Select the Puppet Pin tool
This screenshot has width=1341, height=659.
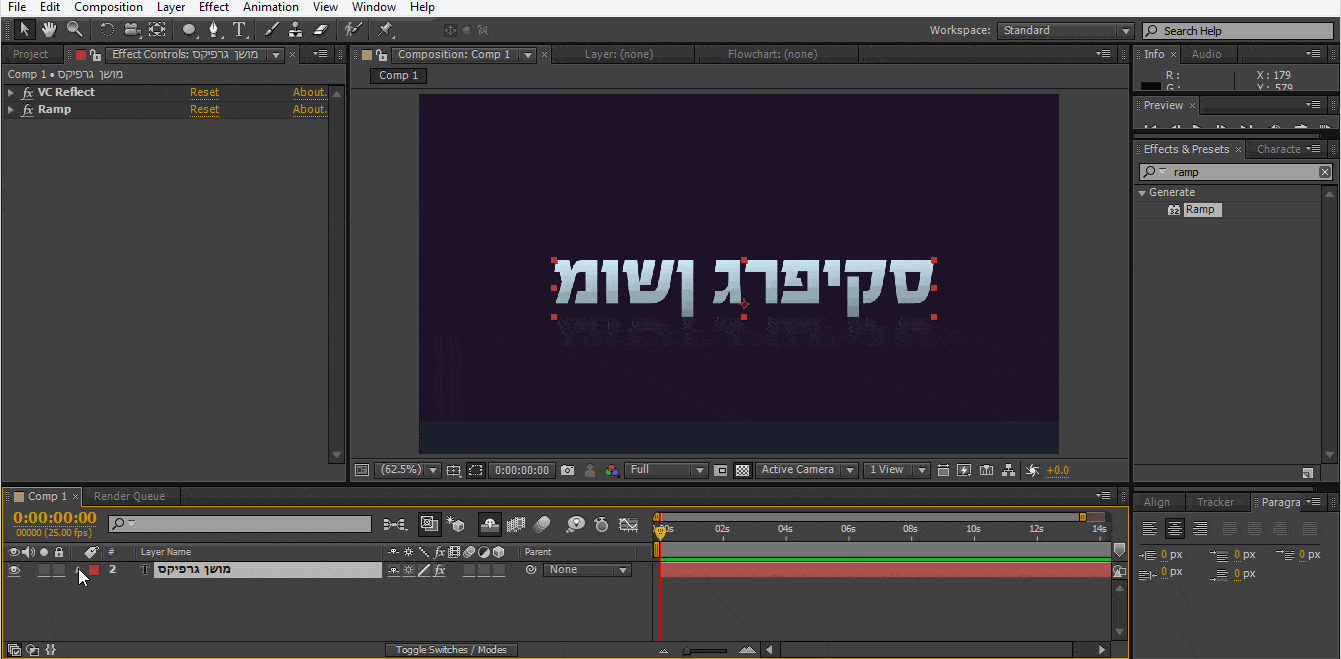pyautogui.click(x=385, y=29)
